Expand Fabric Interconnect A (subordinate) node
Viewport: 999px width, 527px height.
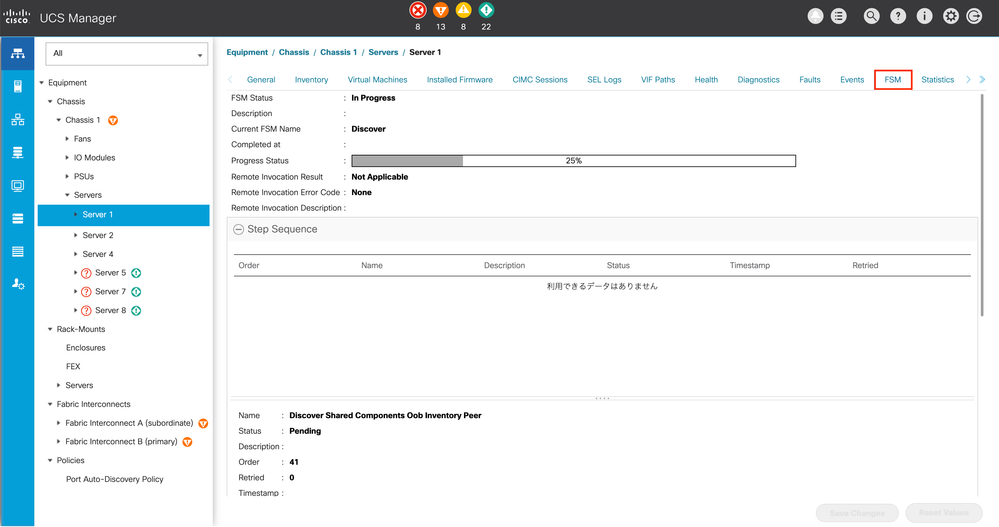(x=59, y=423)
